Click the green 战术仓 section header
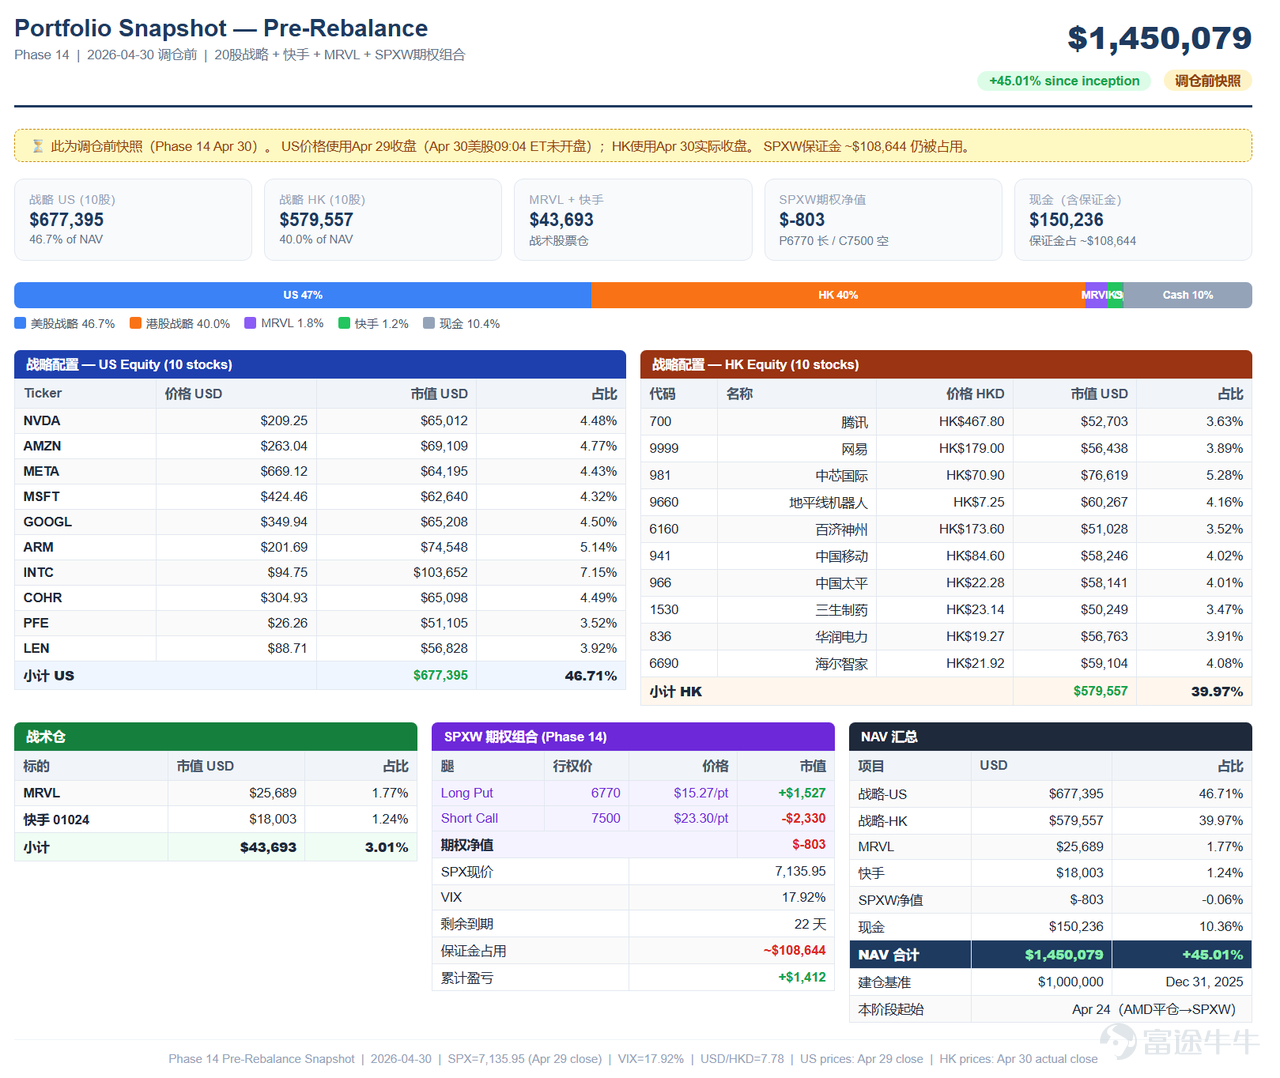Screen dimensions: 1280x1078 click(x=216, y=737)
